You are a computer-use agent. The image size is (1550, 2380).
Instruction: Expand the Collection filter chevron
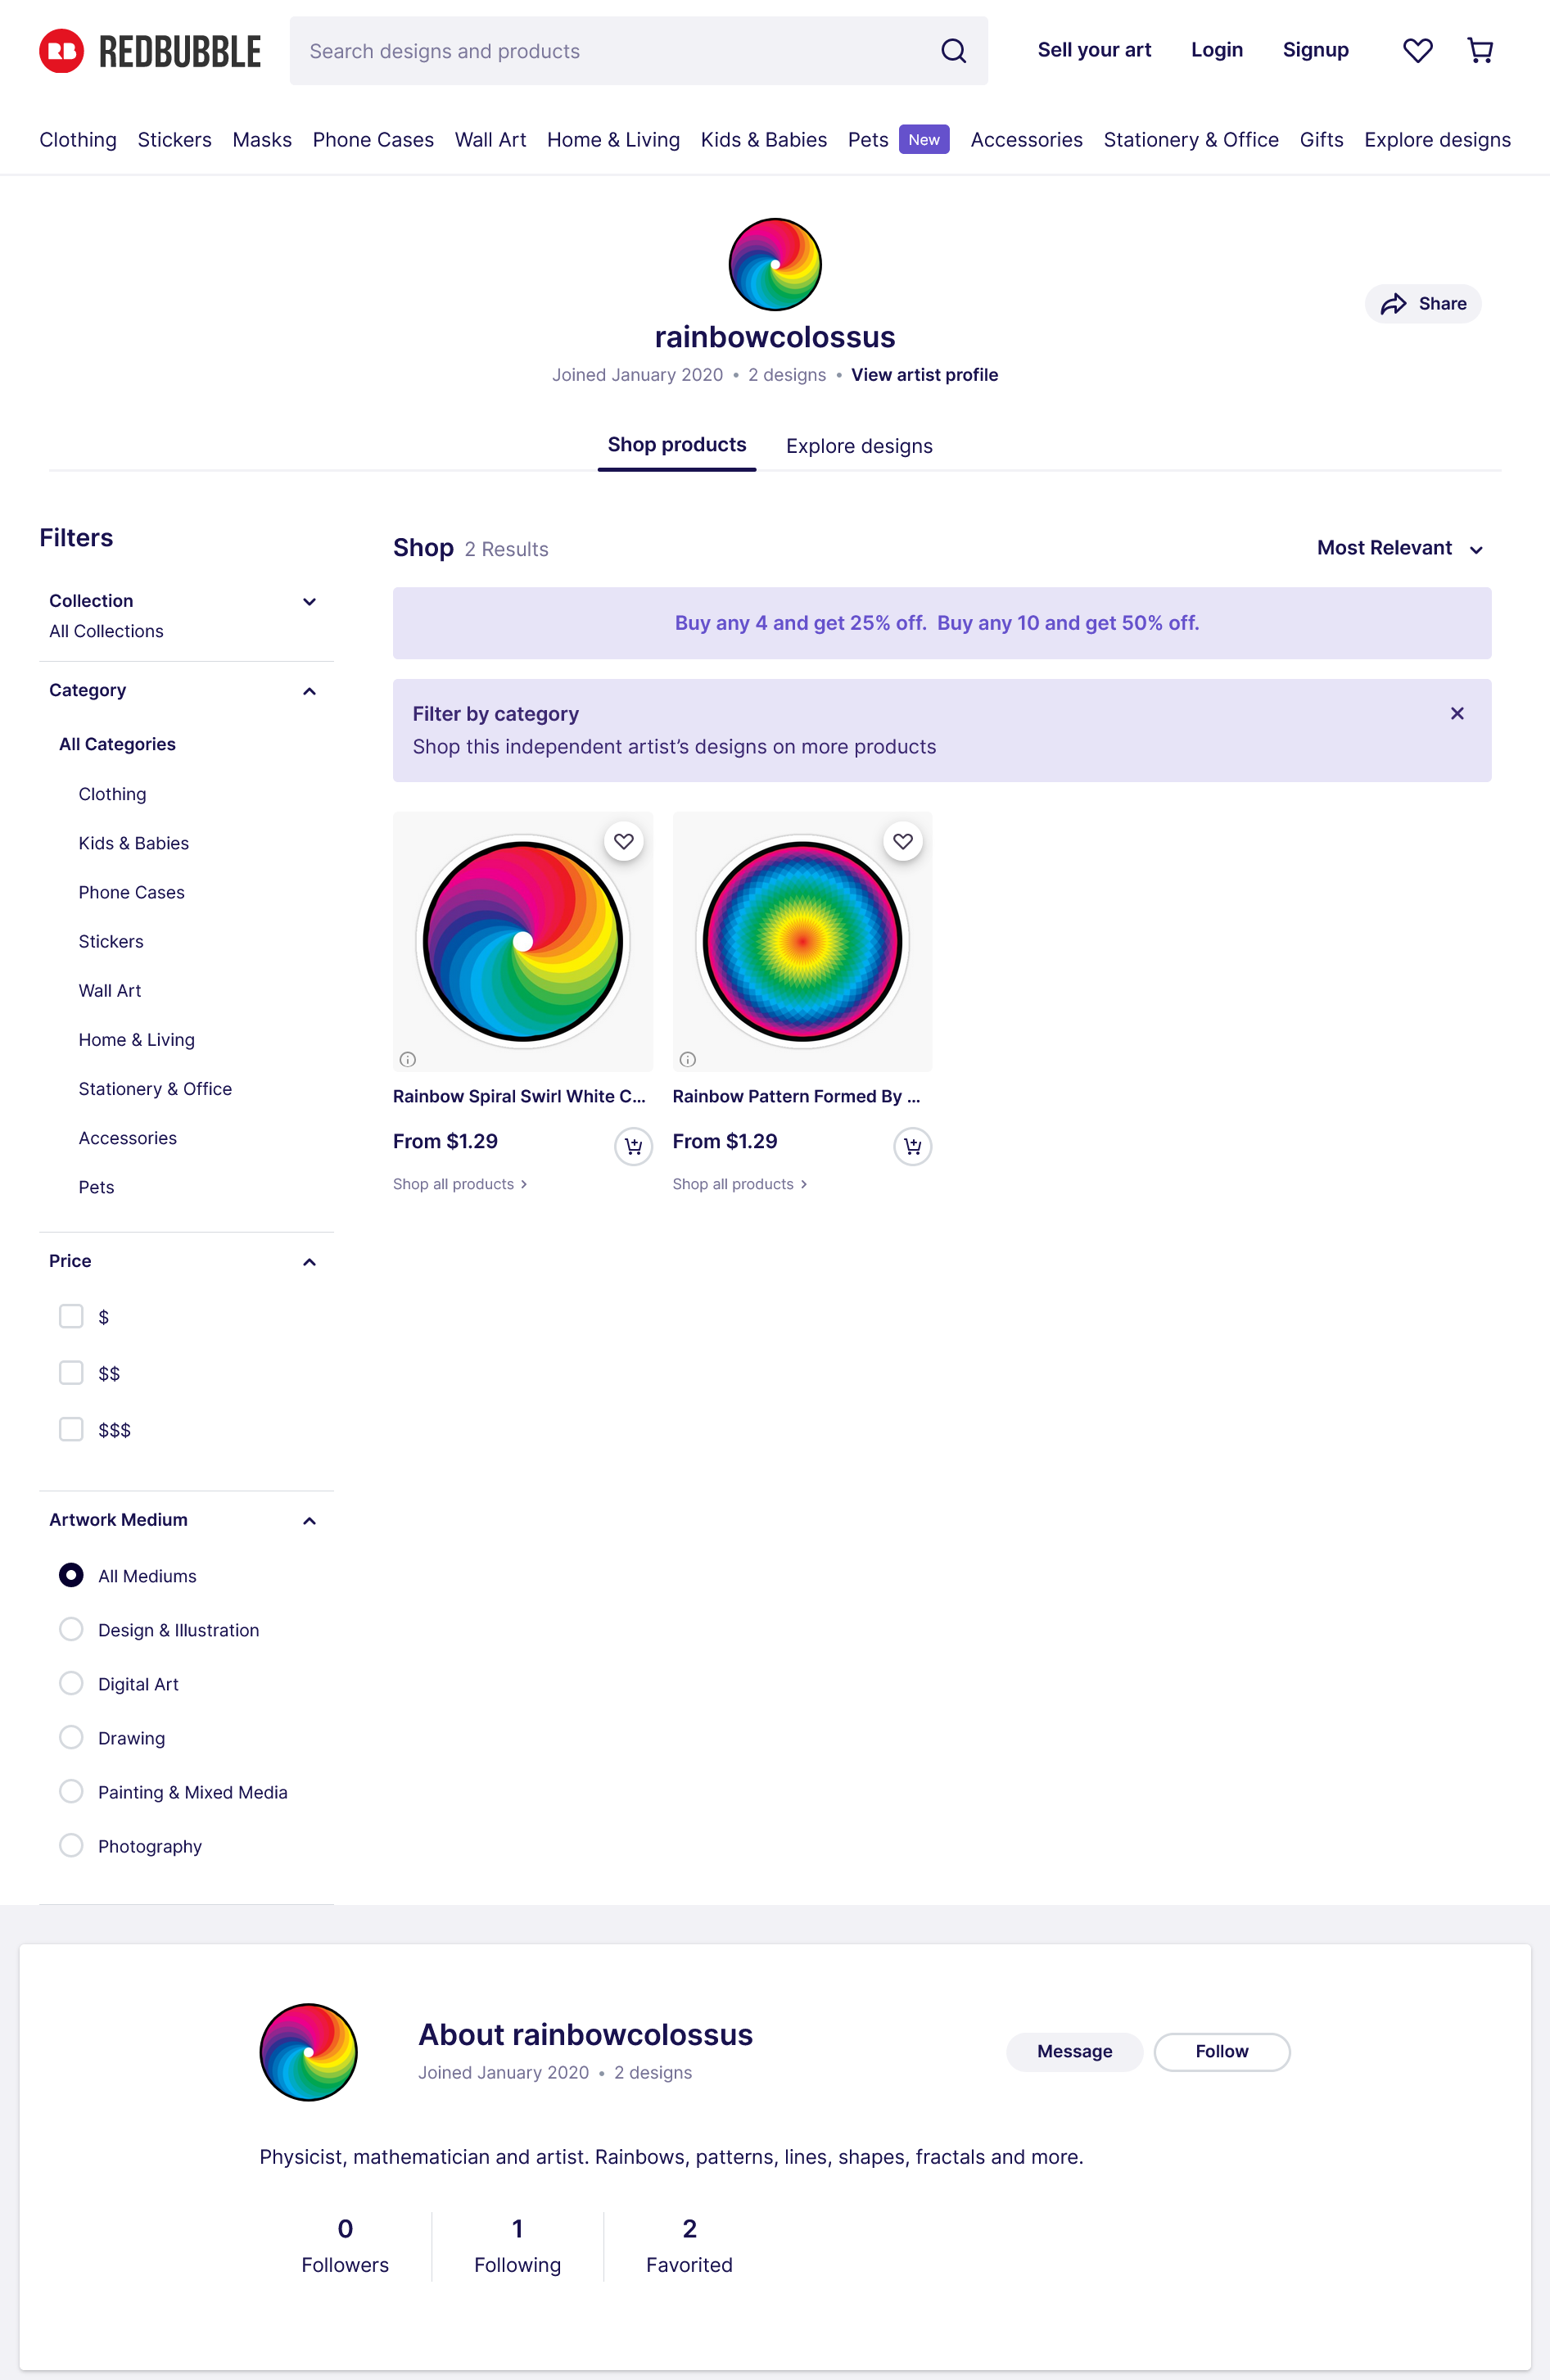(309, 601)
